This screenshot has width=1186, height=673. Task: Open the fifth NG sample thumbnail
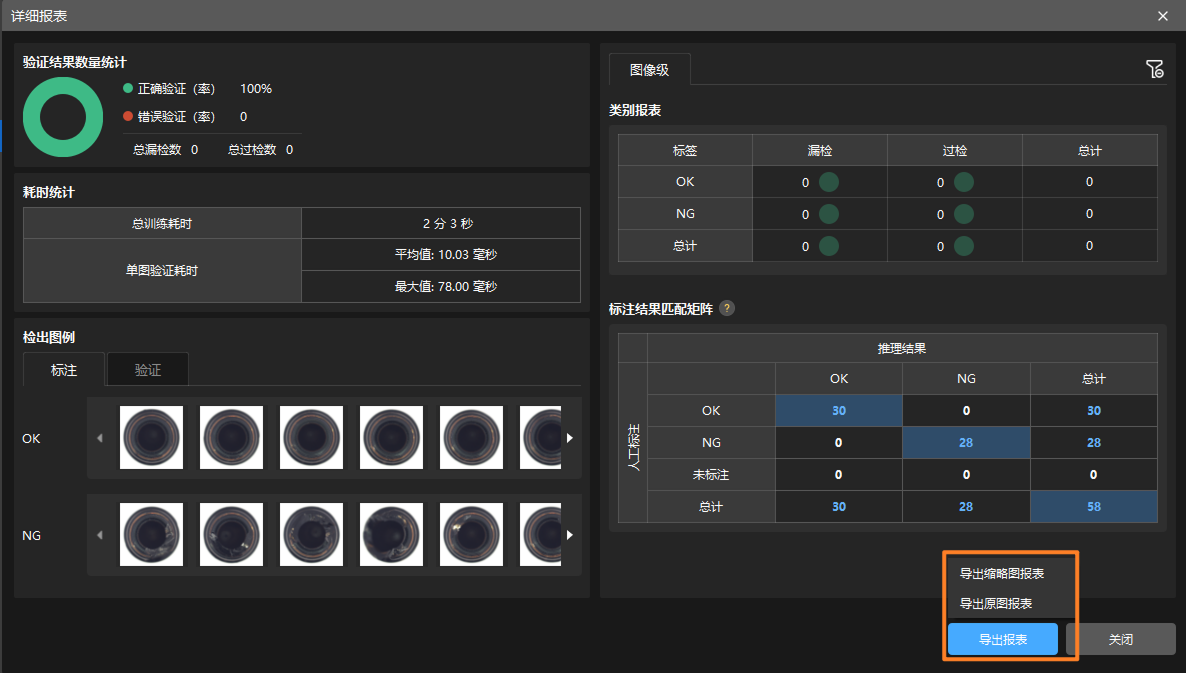click(x=471, y=535)
